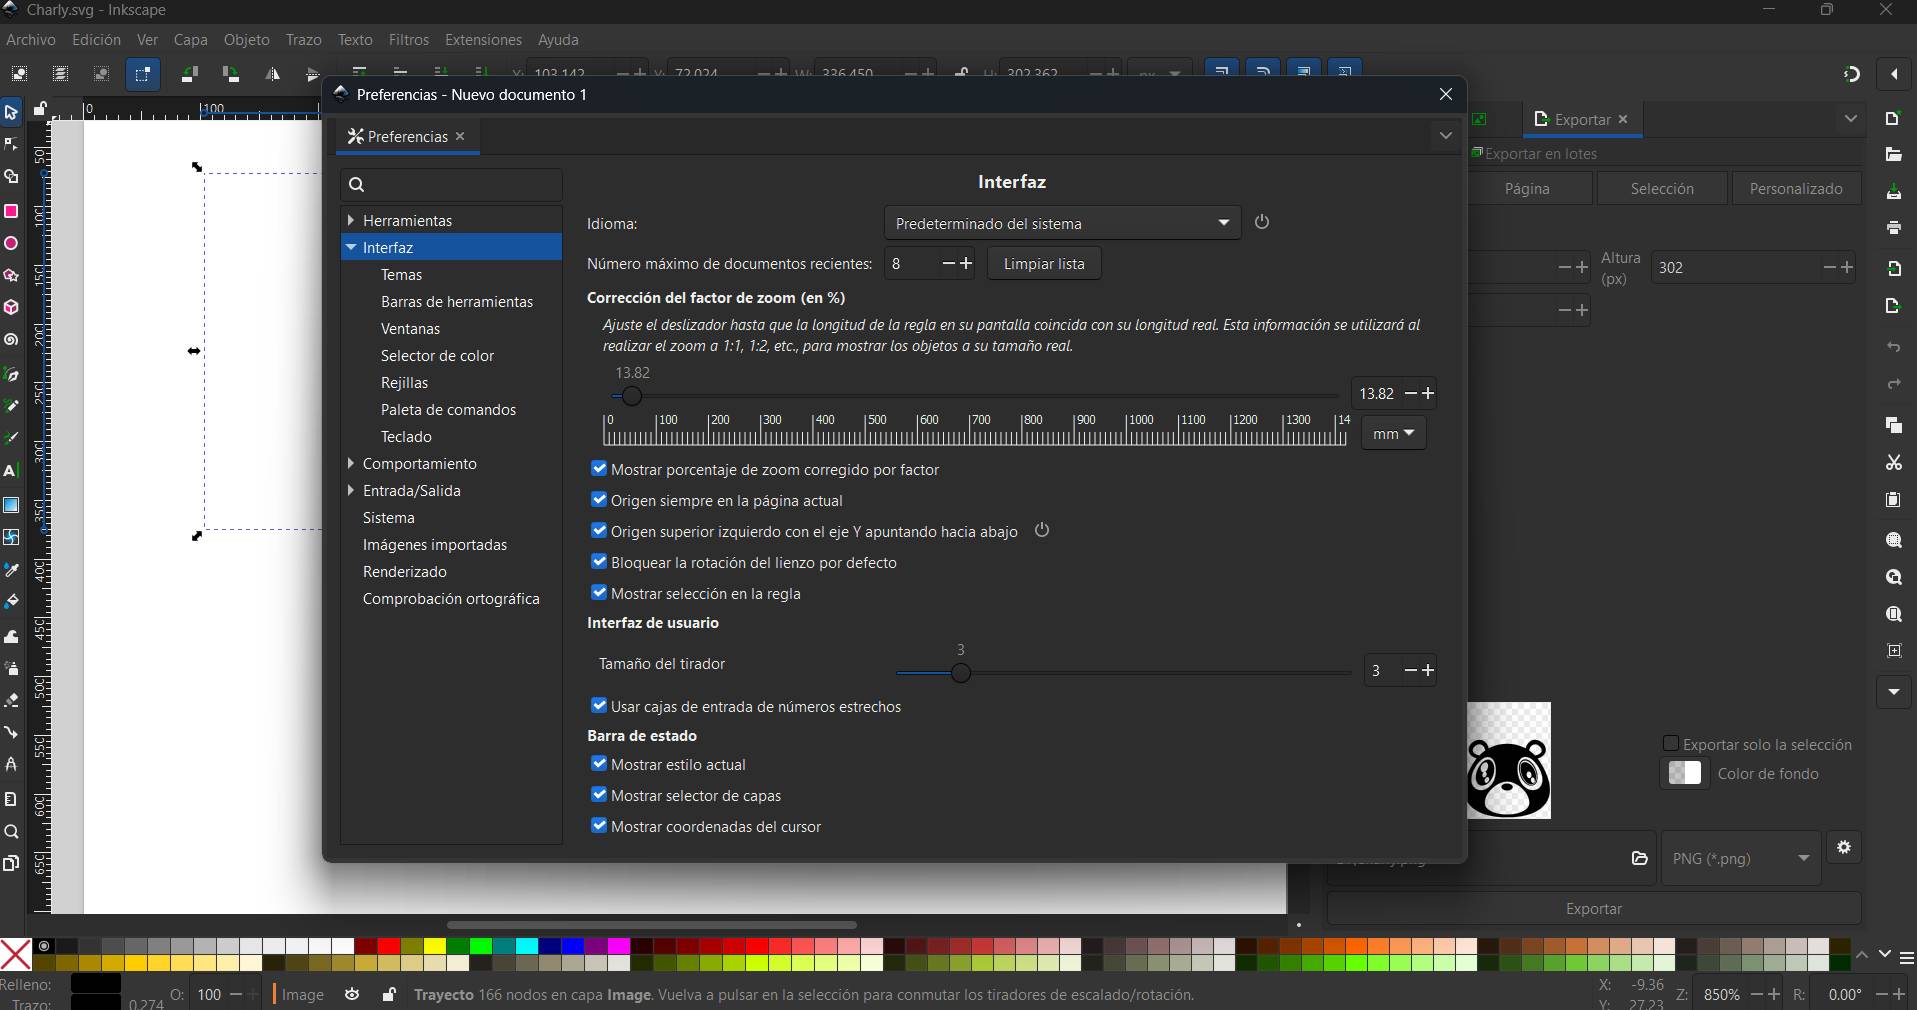This screenshot has width=1917, height=1010.
Task: Click the zoom correction factor slider handle
Action: tap(631, 396)
